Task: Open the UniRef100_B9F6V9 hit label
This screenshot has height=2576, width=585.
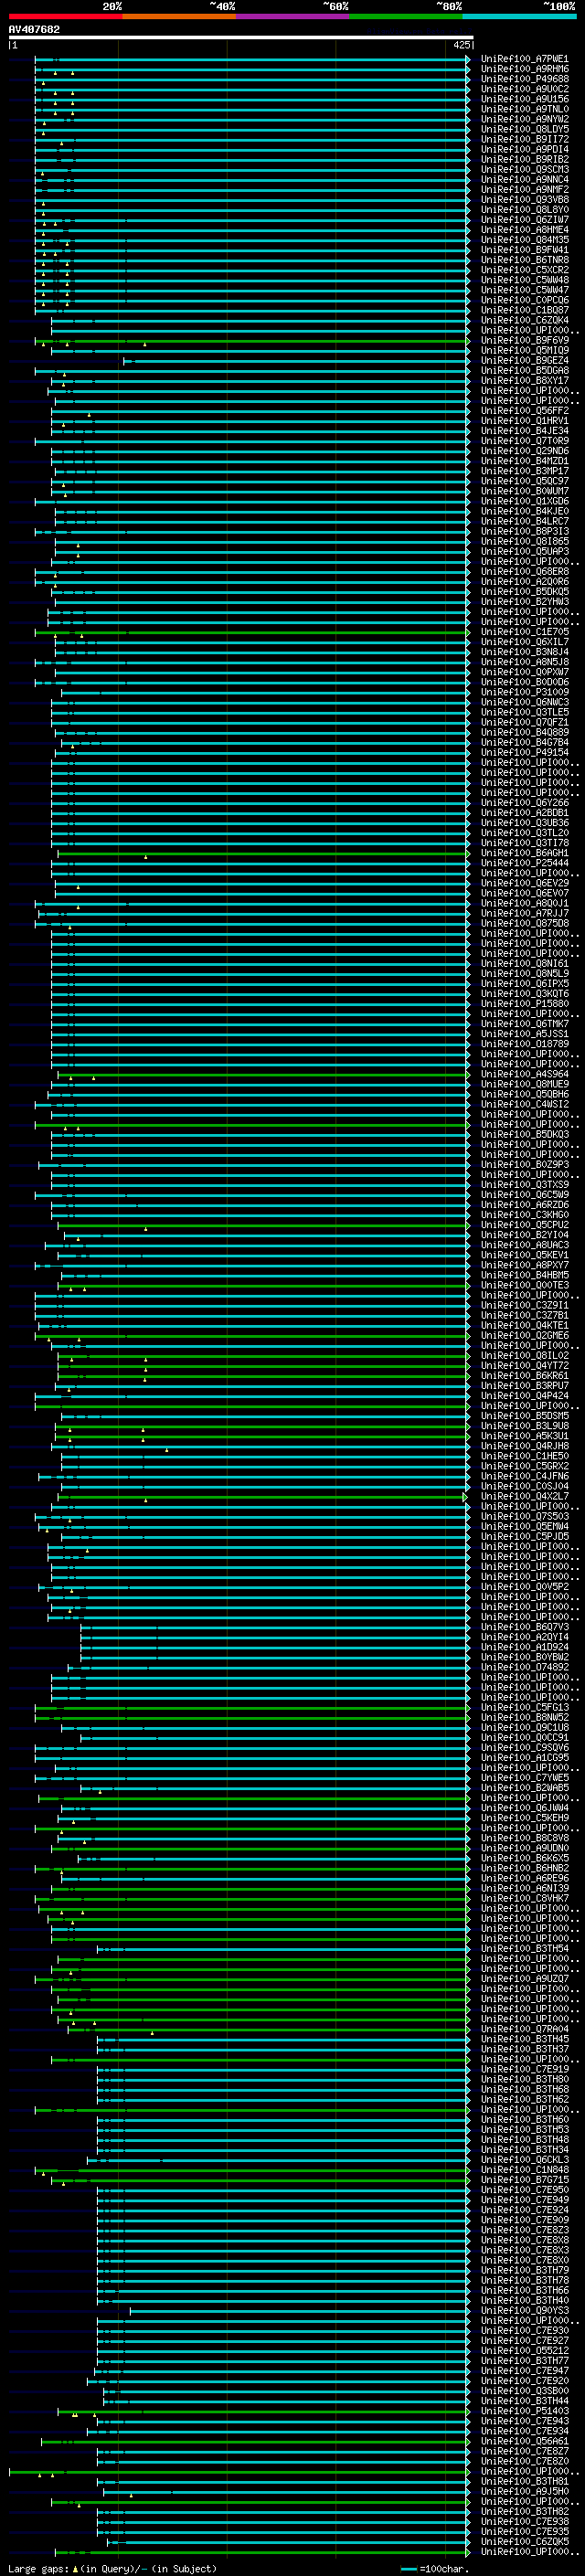Action: (524, 340)
